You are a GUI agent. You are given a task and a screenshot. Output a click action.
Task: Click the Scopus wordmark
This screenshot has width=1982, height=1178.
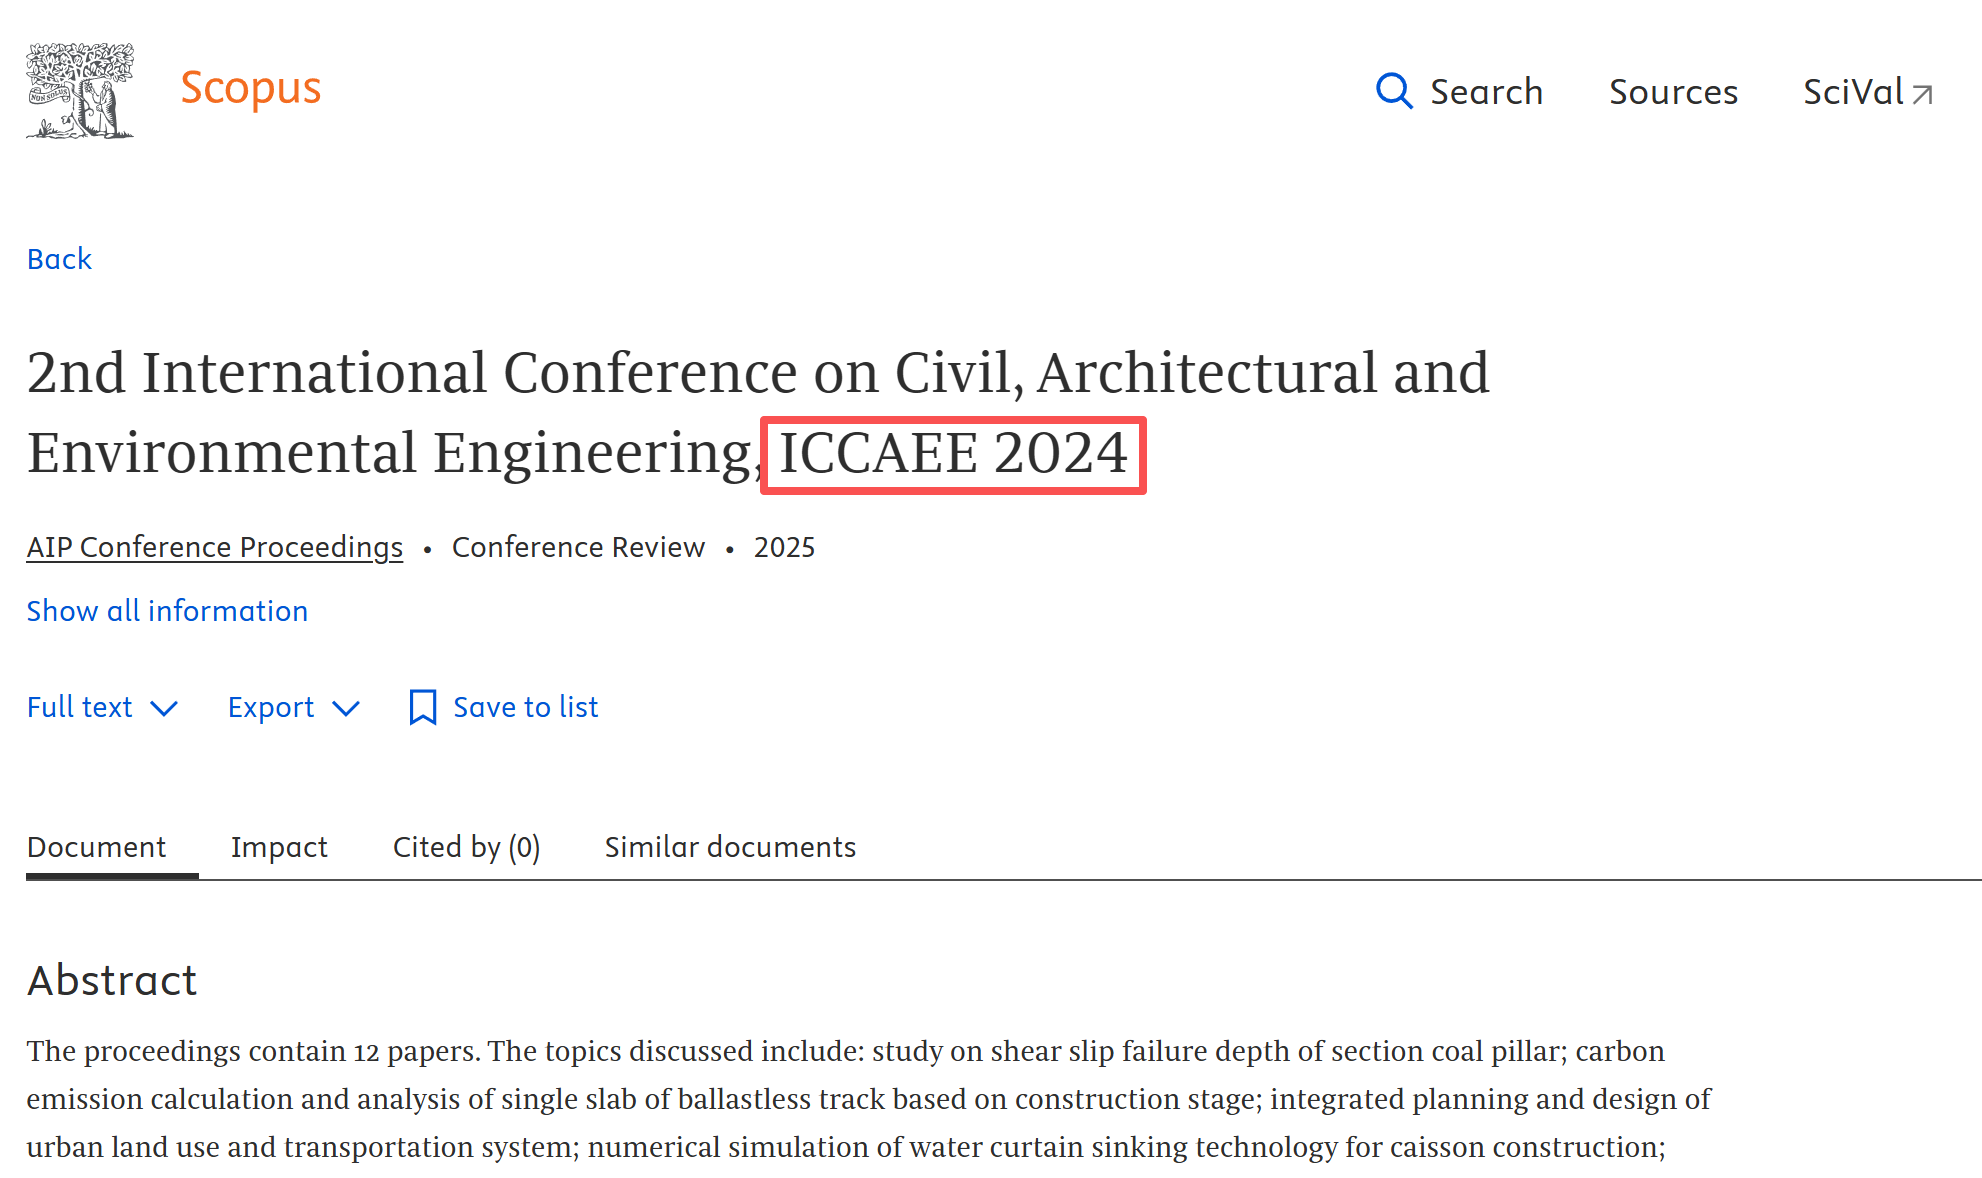pos(250,89)
